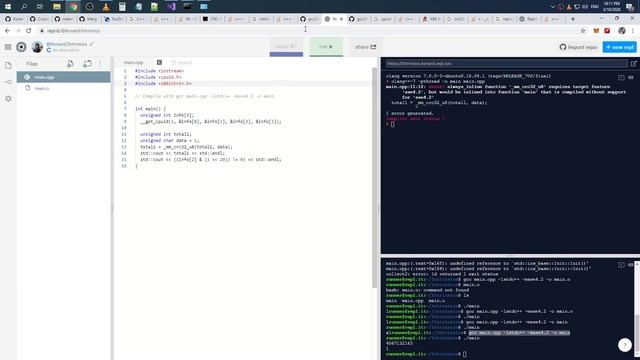Screen dimensions: 640x360
Task: Open the Windows Start menu
Action: coord(8,7)
